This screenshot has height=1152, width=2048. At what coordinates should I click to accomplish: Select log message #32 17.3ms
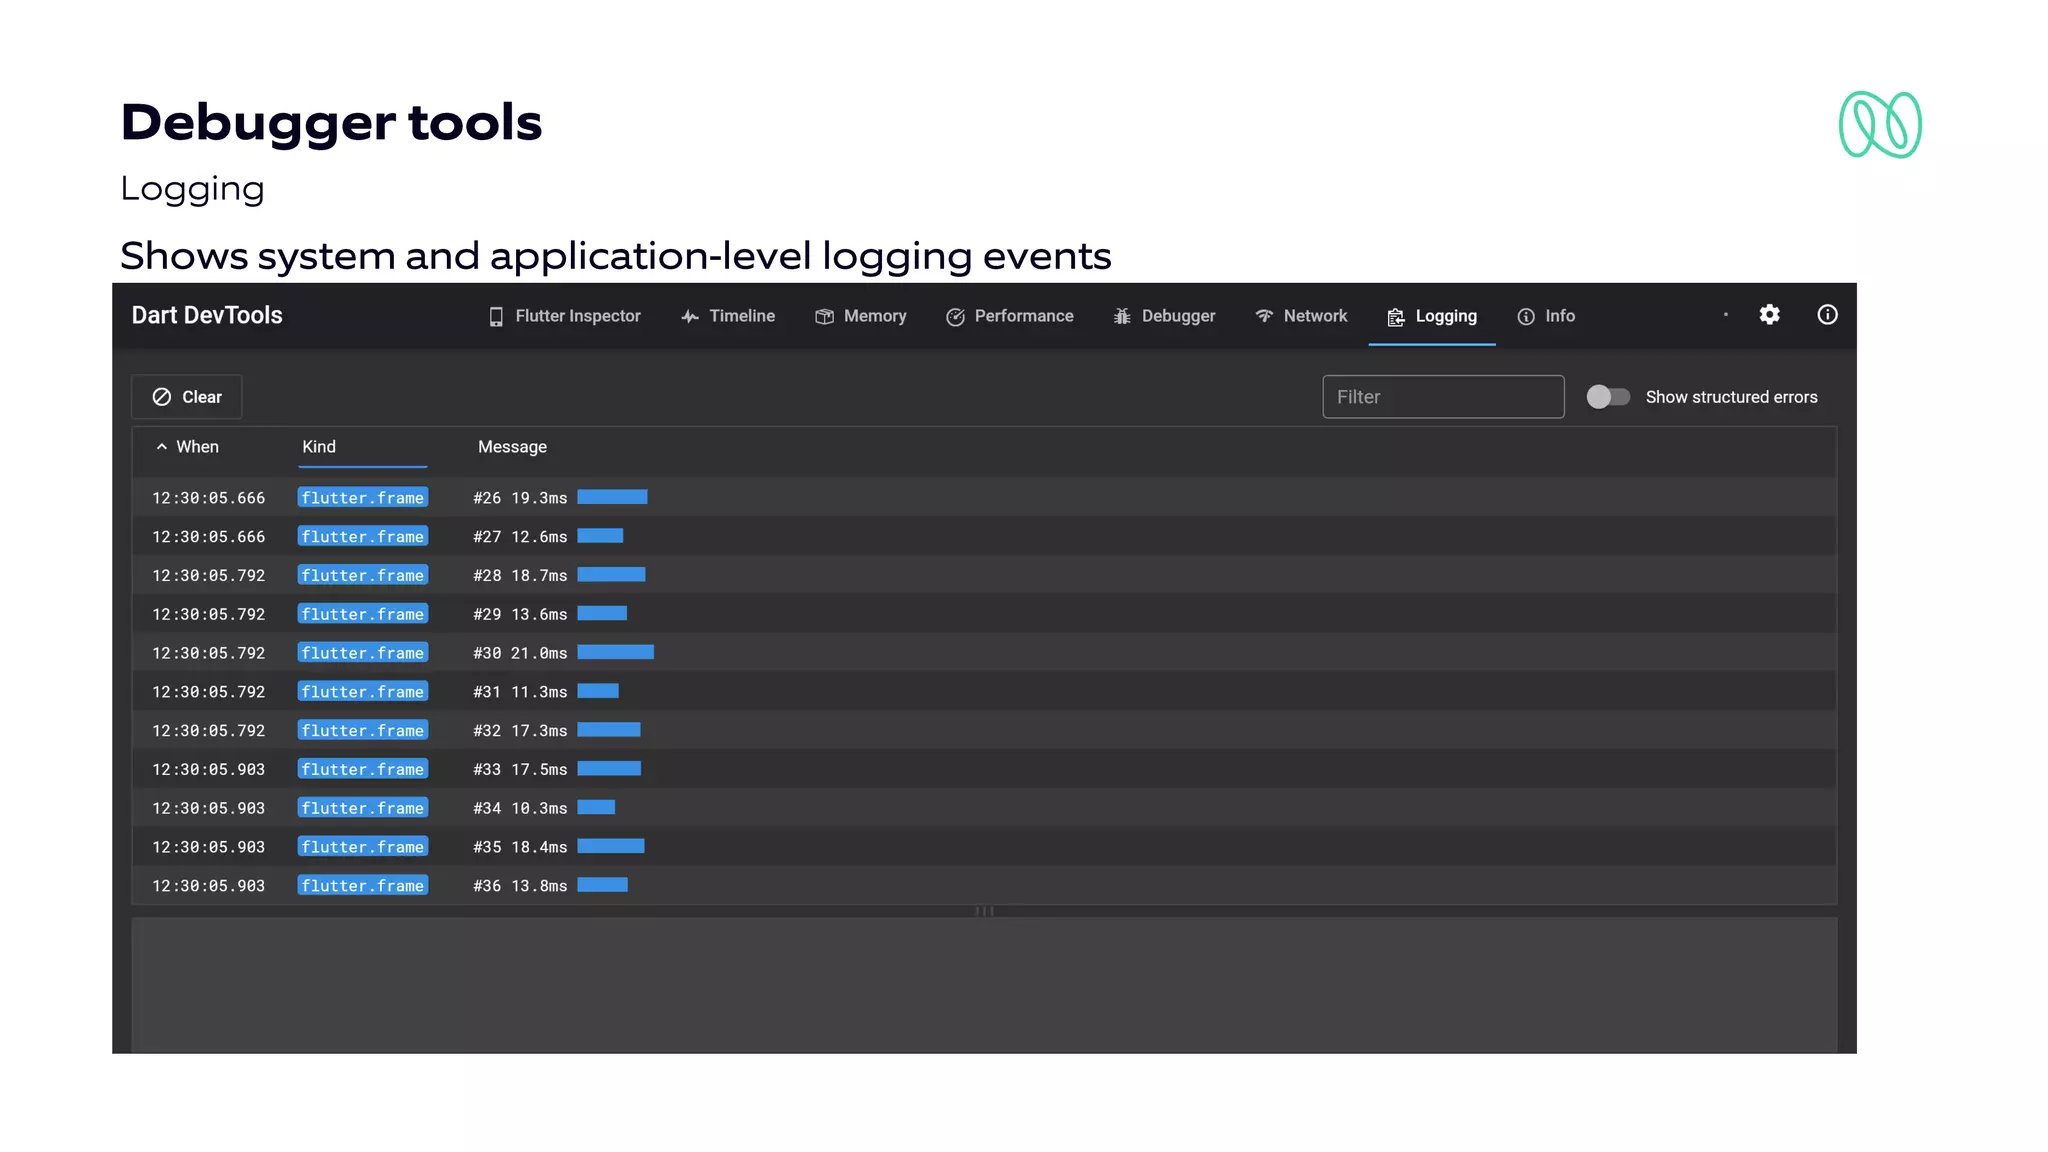point(520,731)
